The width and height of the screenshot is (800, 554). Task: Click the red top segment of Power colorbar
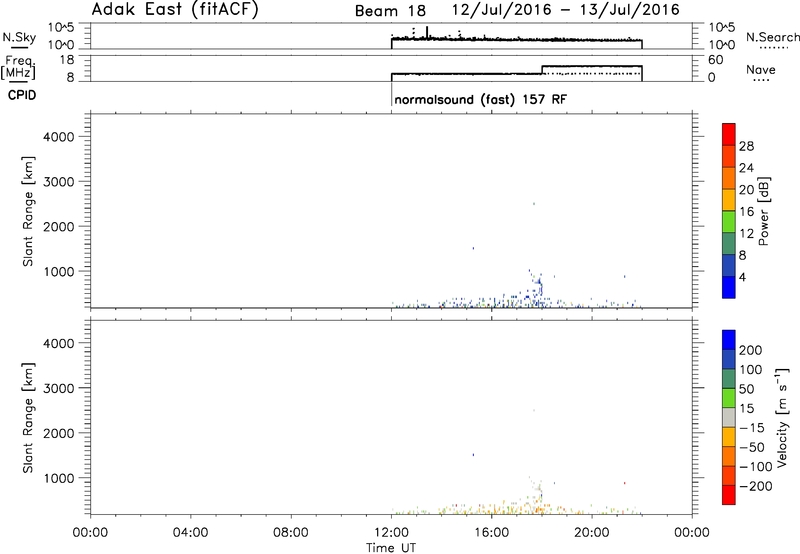729,134
